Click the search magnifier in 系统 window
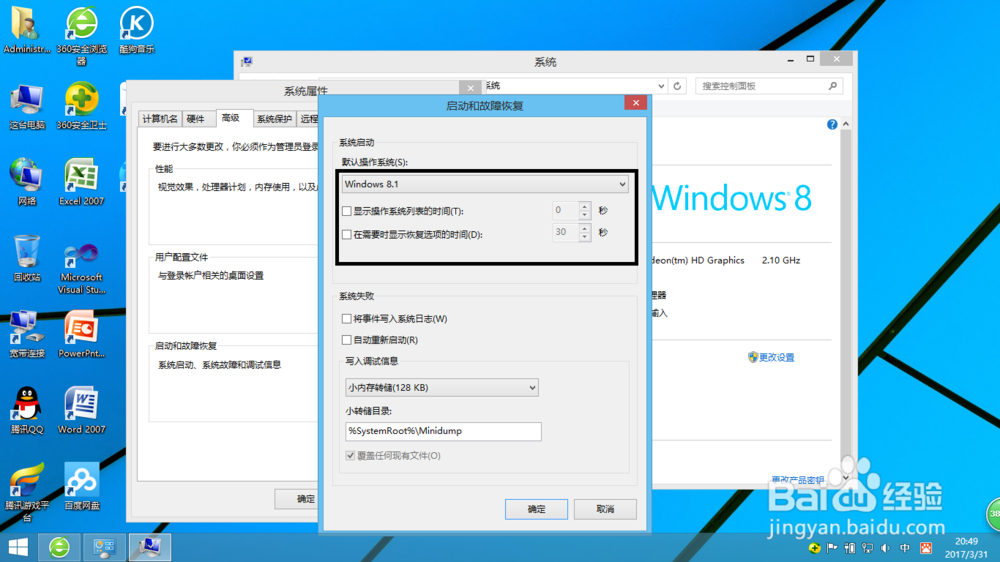The width and height of the screenshot is (1000, 562). 832,85
